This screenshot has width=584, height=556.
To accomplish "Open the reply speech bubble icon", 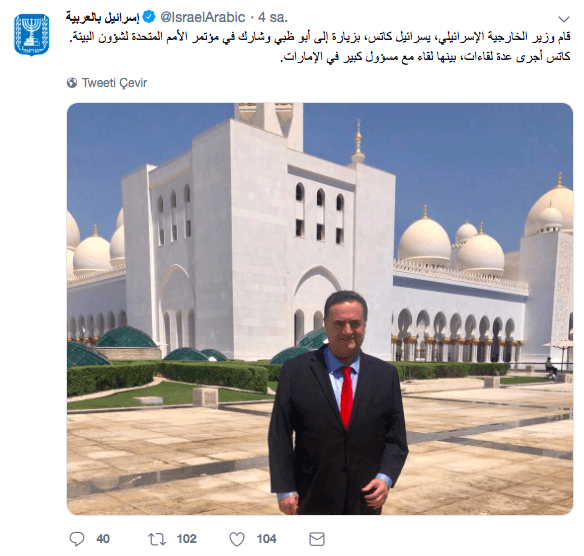I will pos(77,539).
